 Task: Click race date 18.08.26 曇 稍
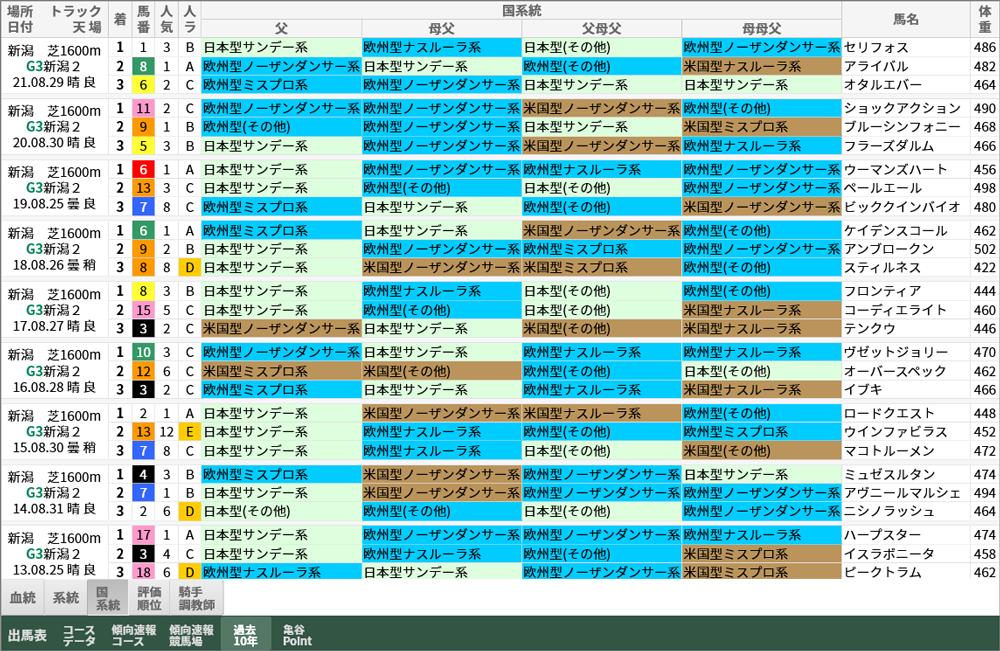(54, 265)
